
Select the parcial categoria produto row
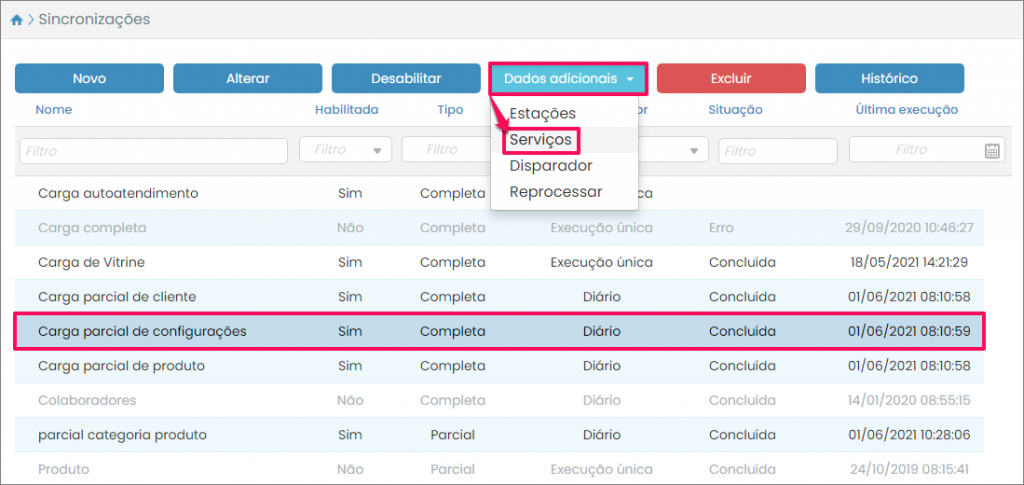[x=500, y=434]
